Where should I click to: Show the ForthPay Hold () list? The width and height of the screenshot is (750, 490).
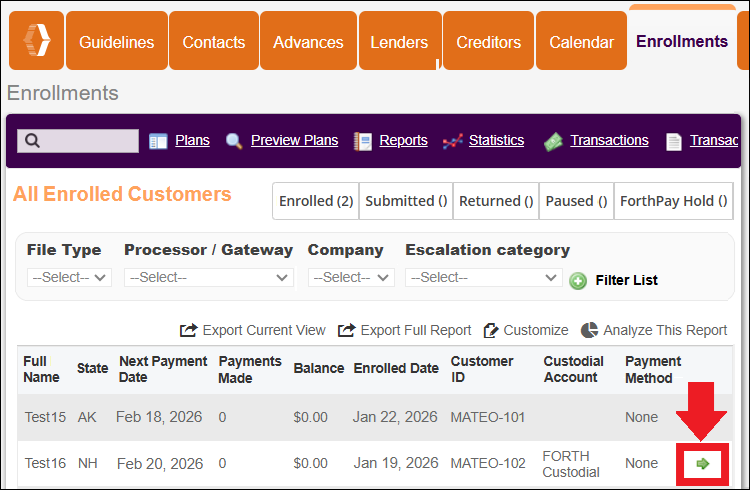coord(673,201)
